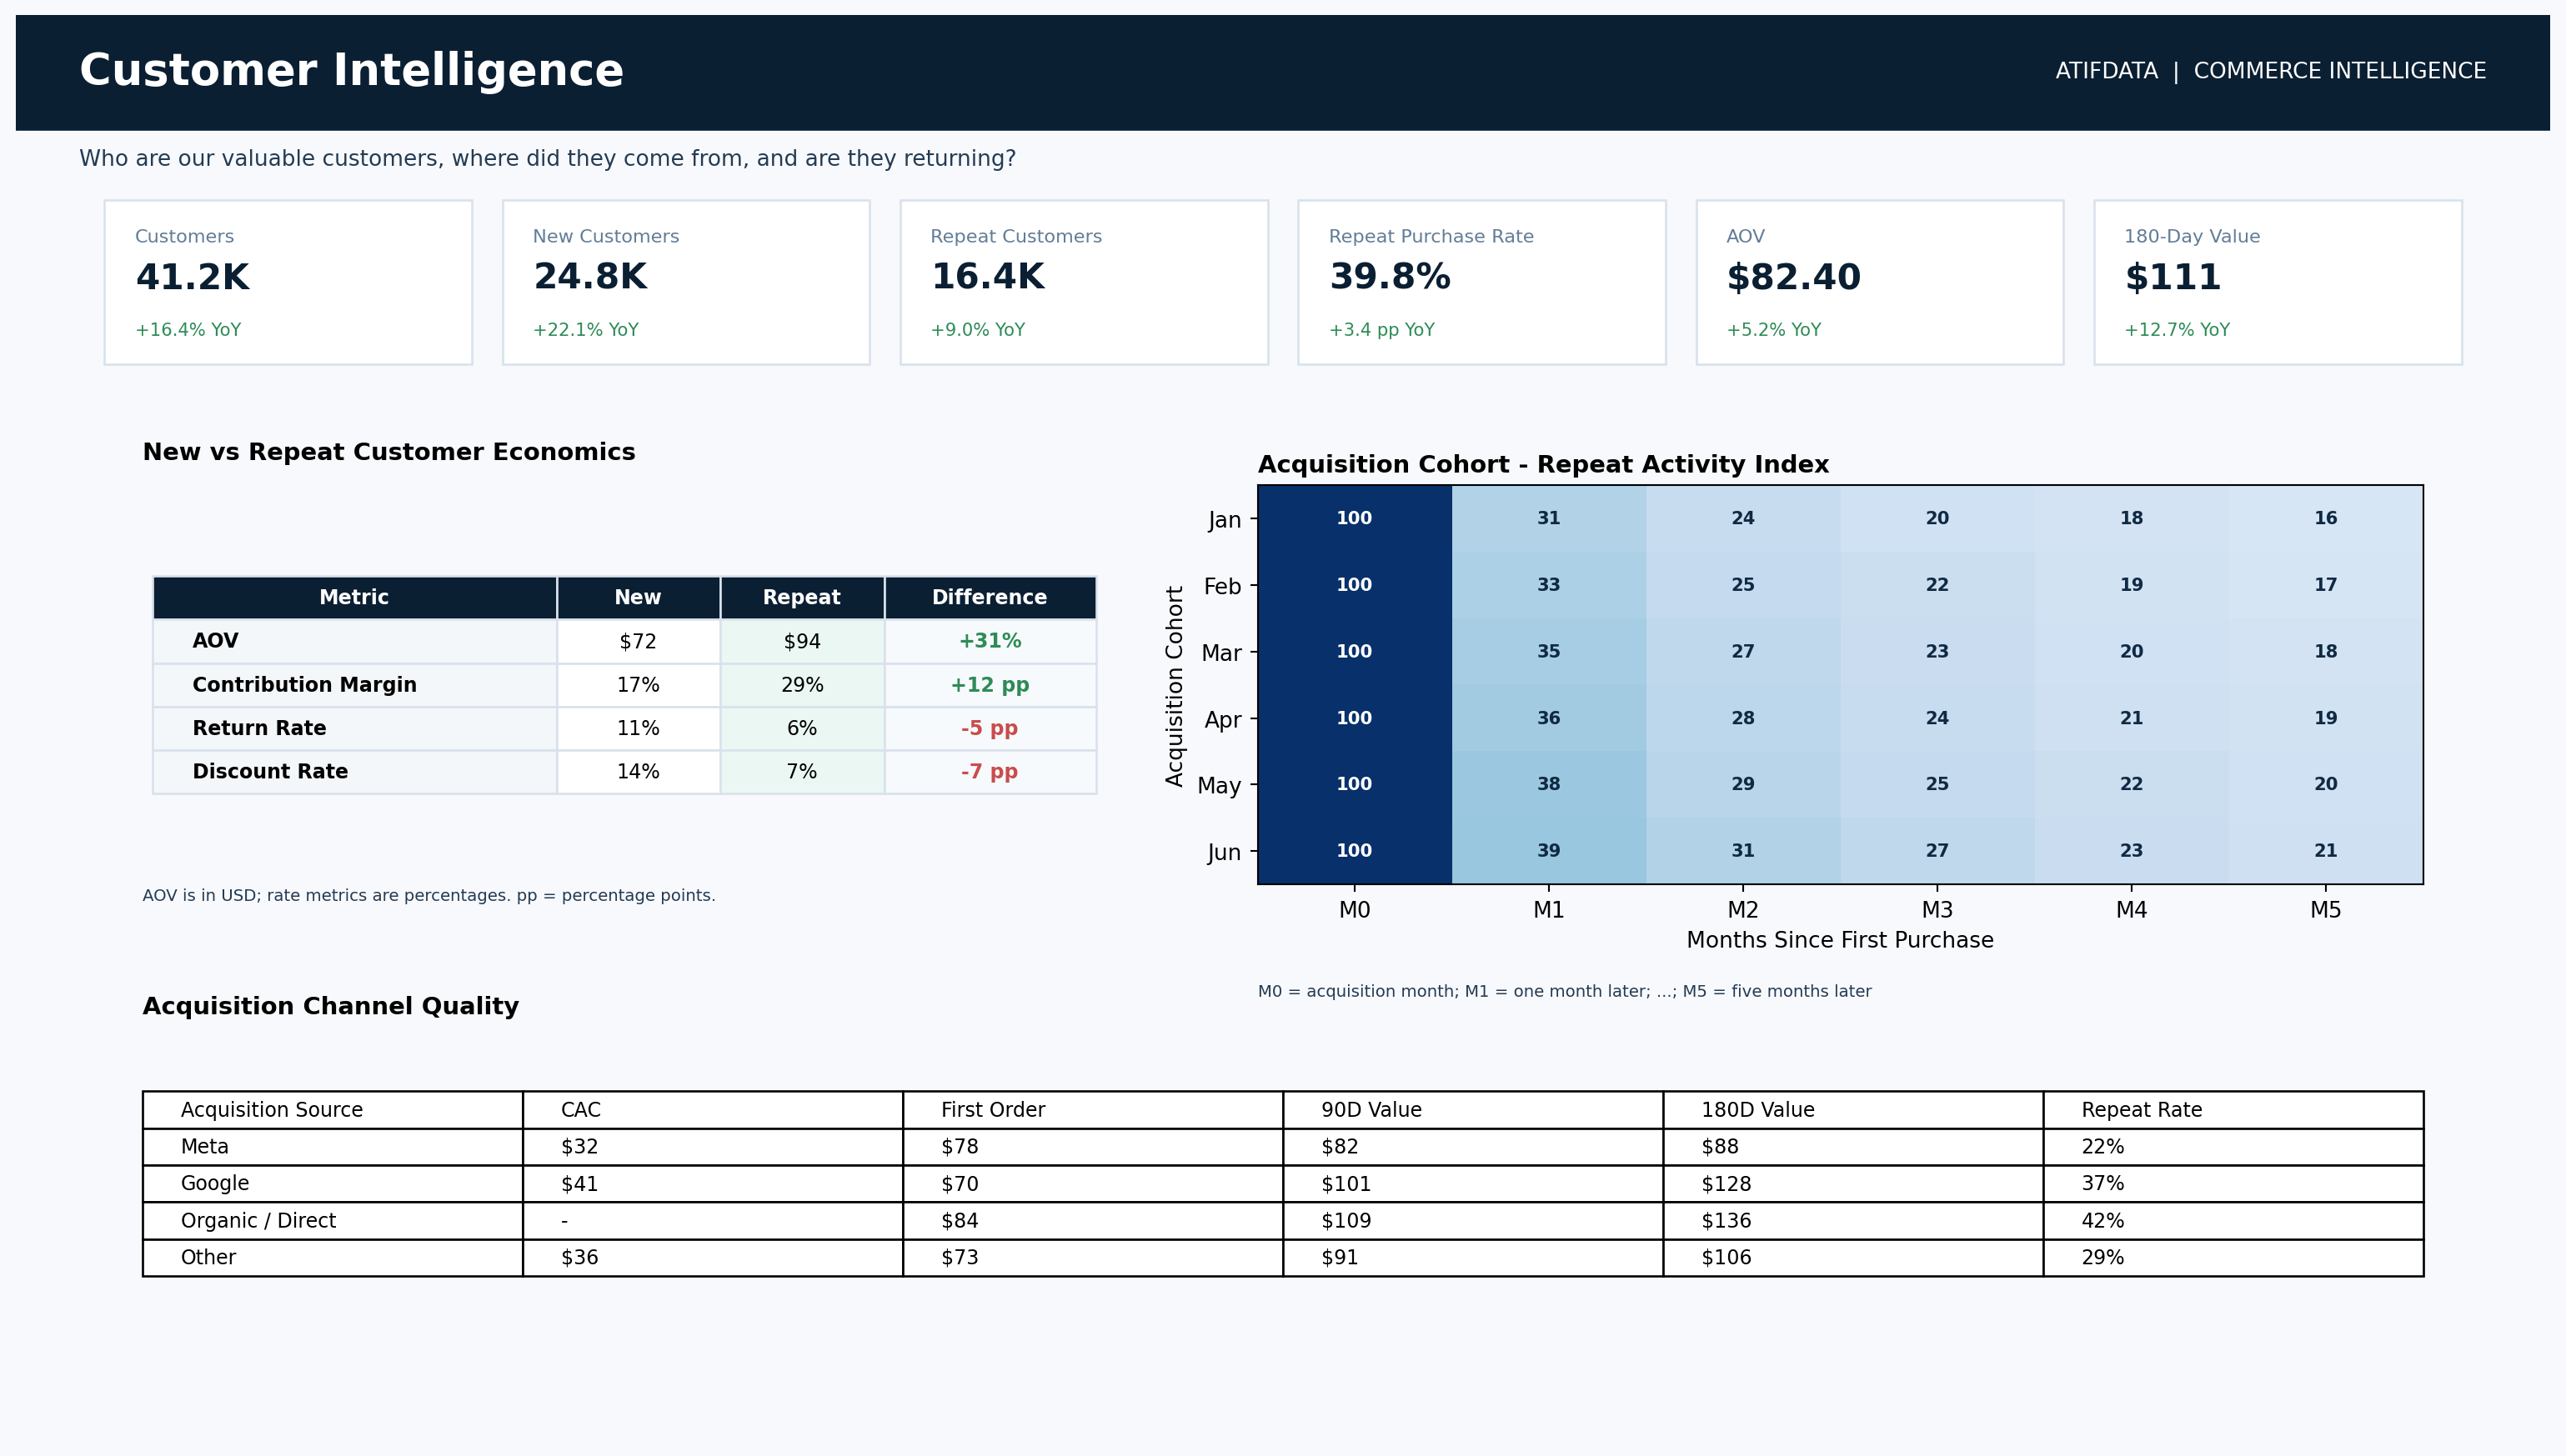The image size is (2566, 1456).
Task: Click the $72 new AOV cell
Action: [x=638, y=641]
